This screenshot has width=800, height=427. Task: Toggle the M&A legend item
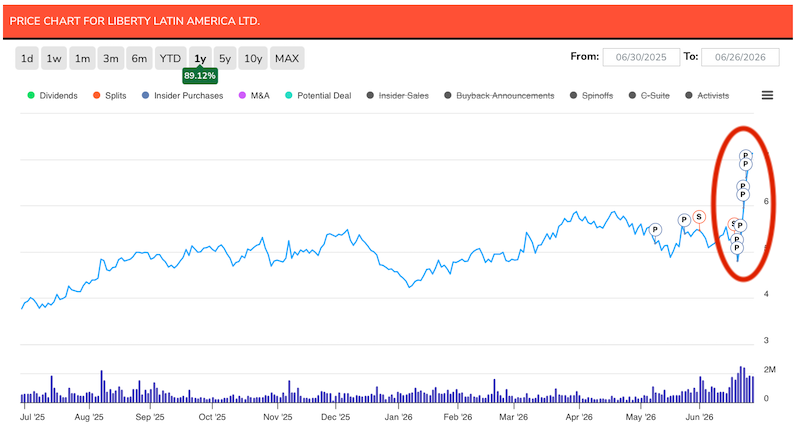tap(254, 95)
